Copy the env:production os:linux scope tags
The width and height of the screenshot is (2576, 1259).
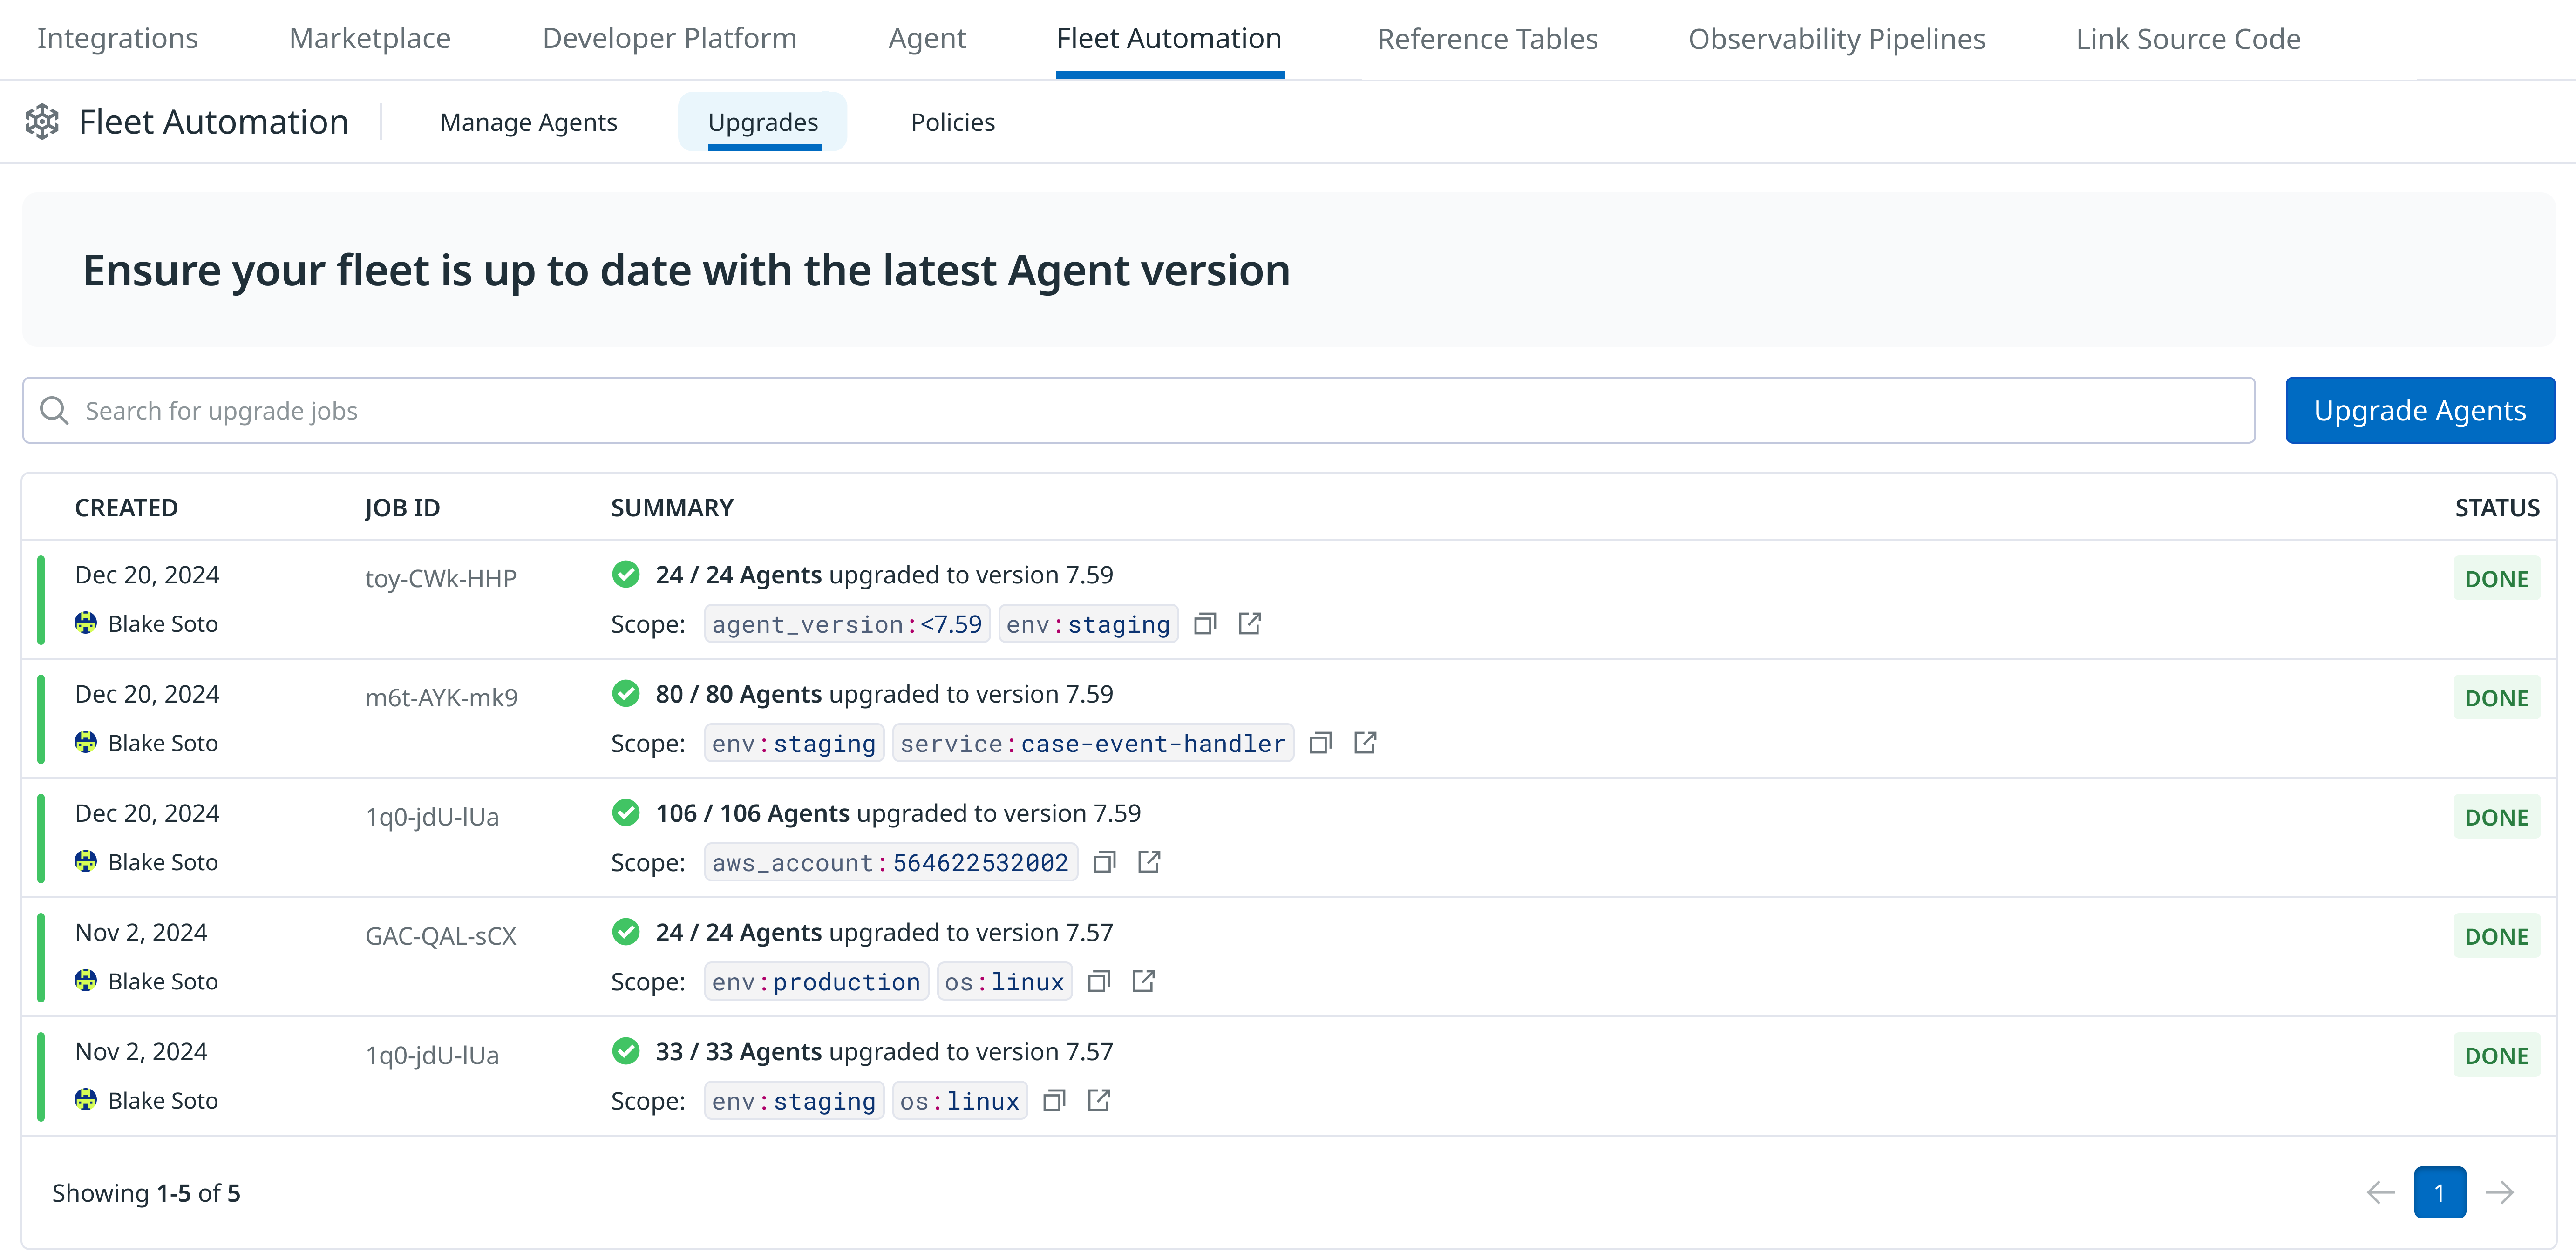pyautogui.click(x=1099, y=981)
